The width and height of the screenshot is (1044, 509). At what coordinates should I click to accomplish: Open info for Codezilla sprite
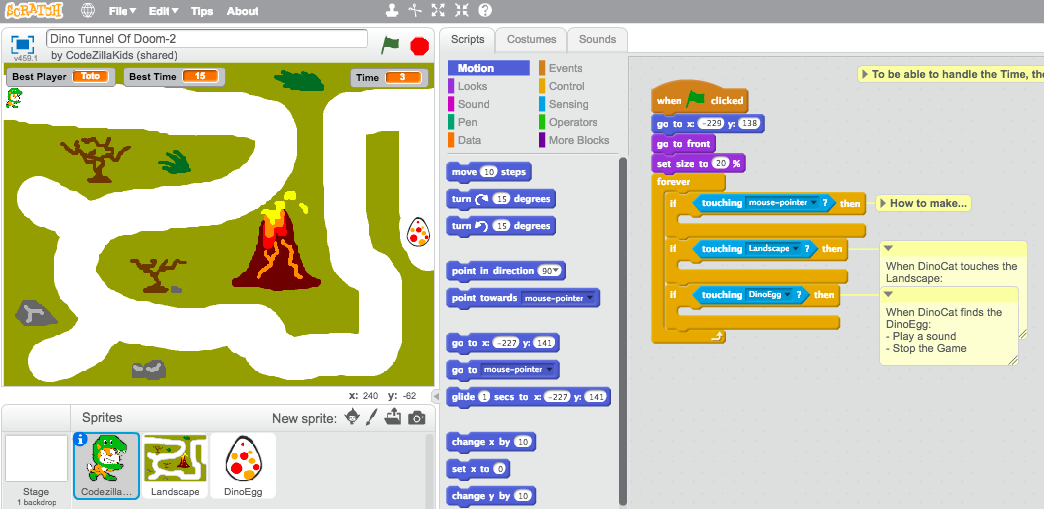pos(81,439)
